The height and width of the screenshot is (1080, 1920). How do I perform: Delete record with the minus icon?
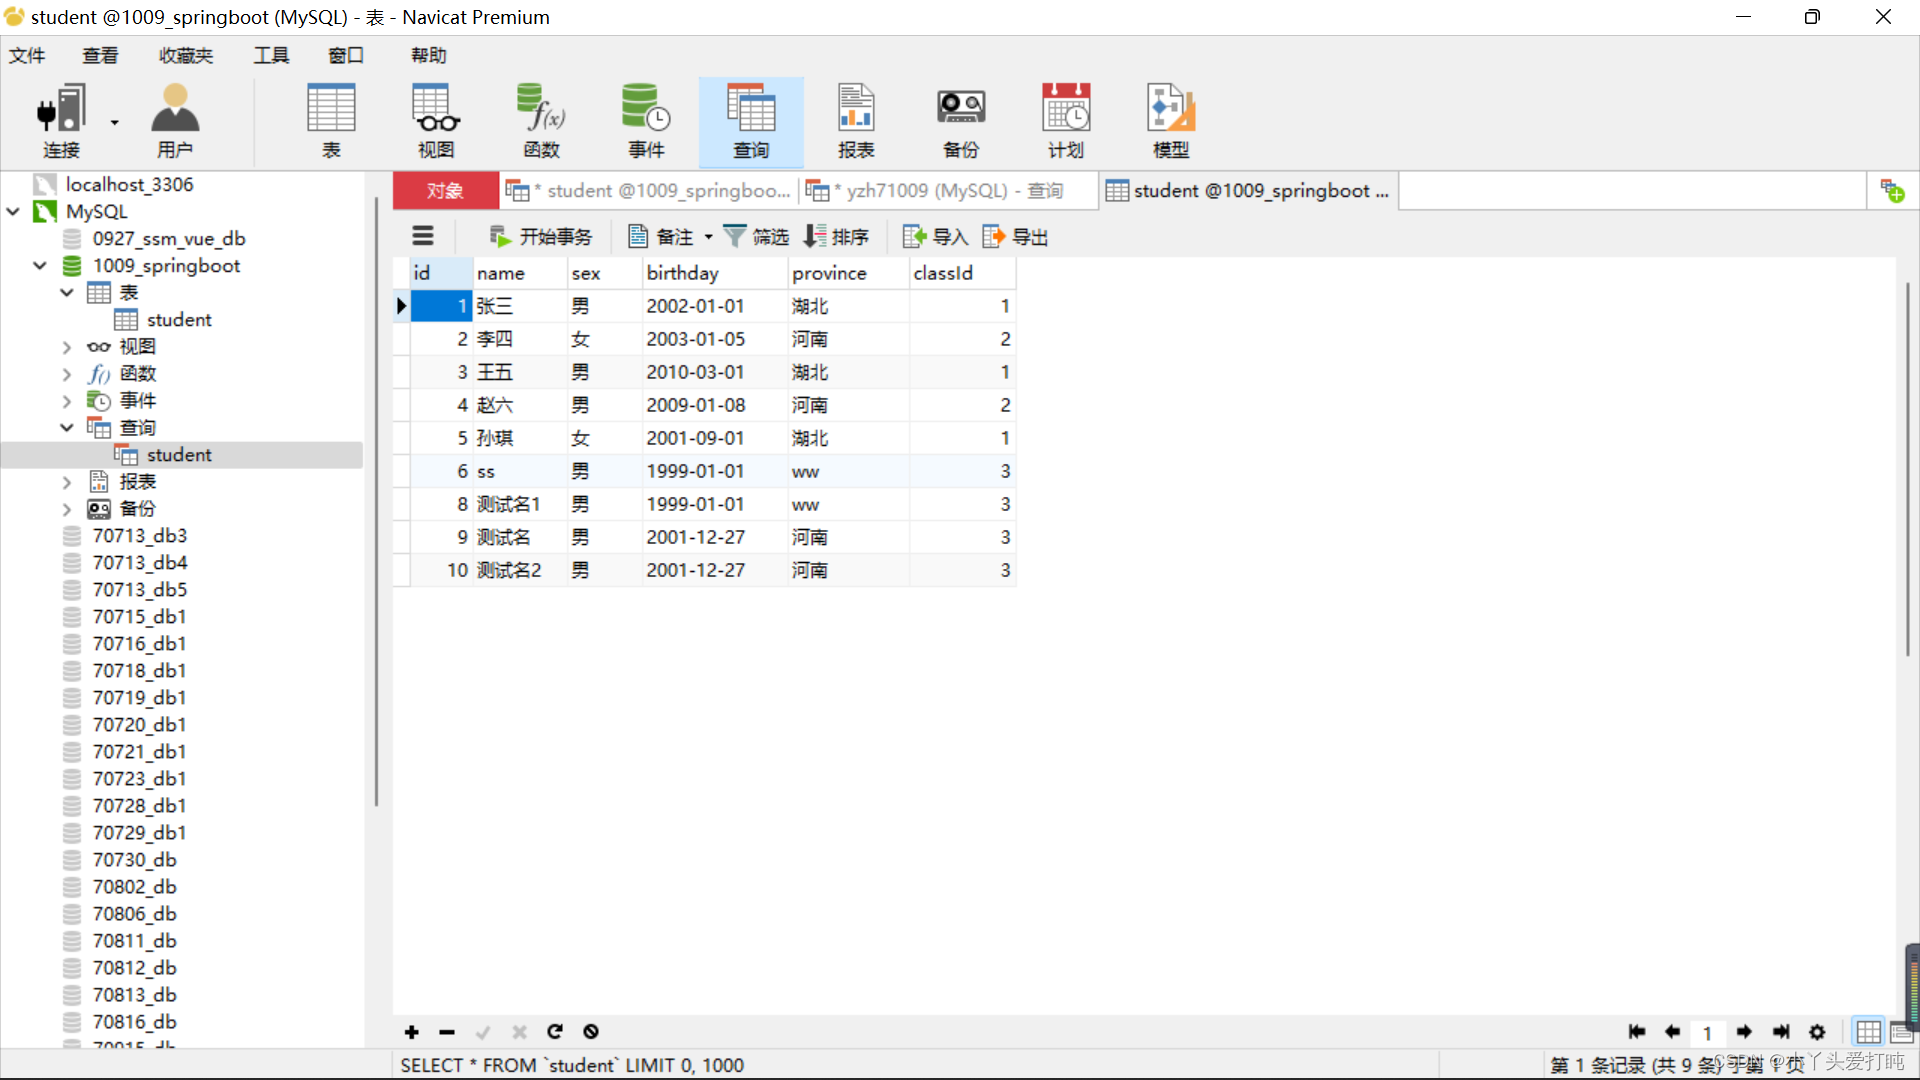[447, 1032]
